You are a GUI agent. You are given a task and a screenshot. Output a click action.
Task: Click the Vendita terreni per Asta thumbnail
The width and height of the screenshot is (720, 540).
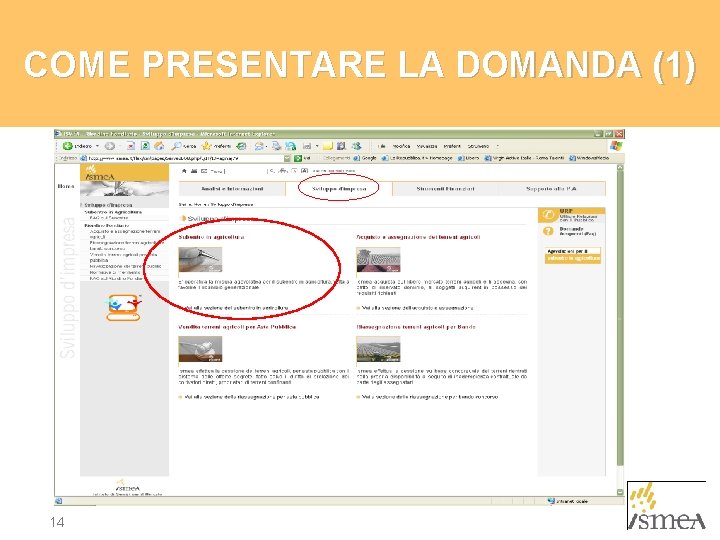[200, 349]
